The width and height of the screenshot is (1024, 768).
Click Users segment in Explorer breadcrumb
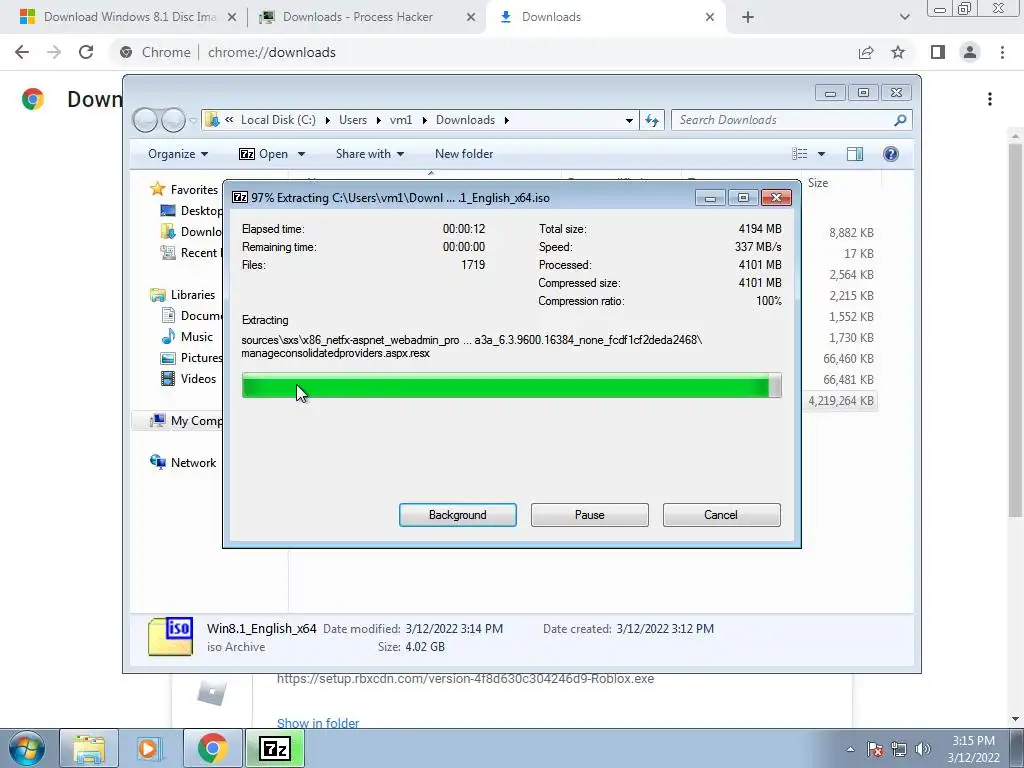353,120
